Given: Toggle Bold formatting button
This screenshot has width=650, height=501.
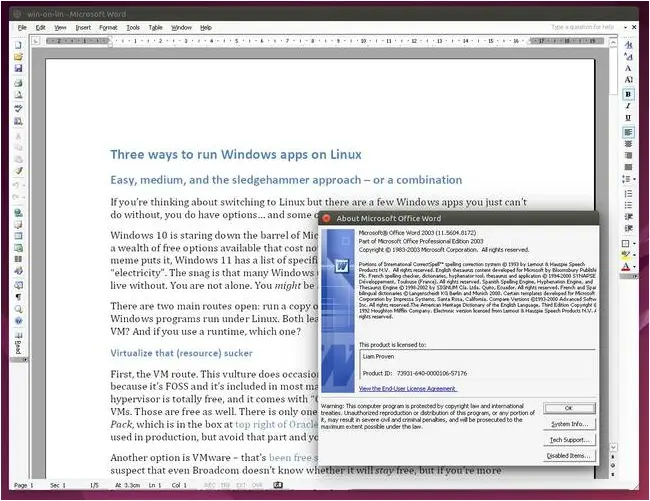Looking at the screenshot, I should [x=628, y=94].
